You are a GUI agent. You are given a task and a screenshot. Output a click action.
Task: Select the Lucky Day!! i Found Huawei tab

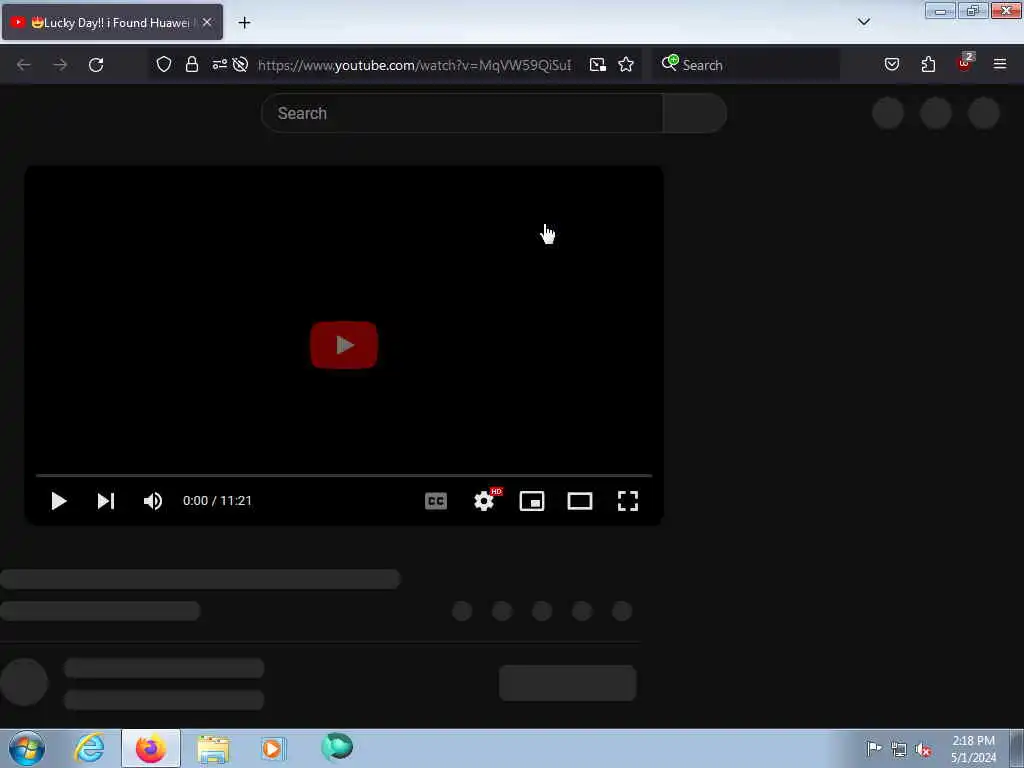112,22
